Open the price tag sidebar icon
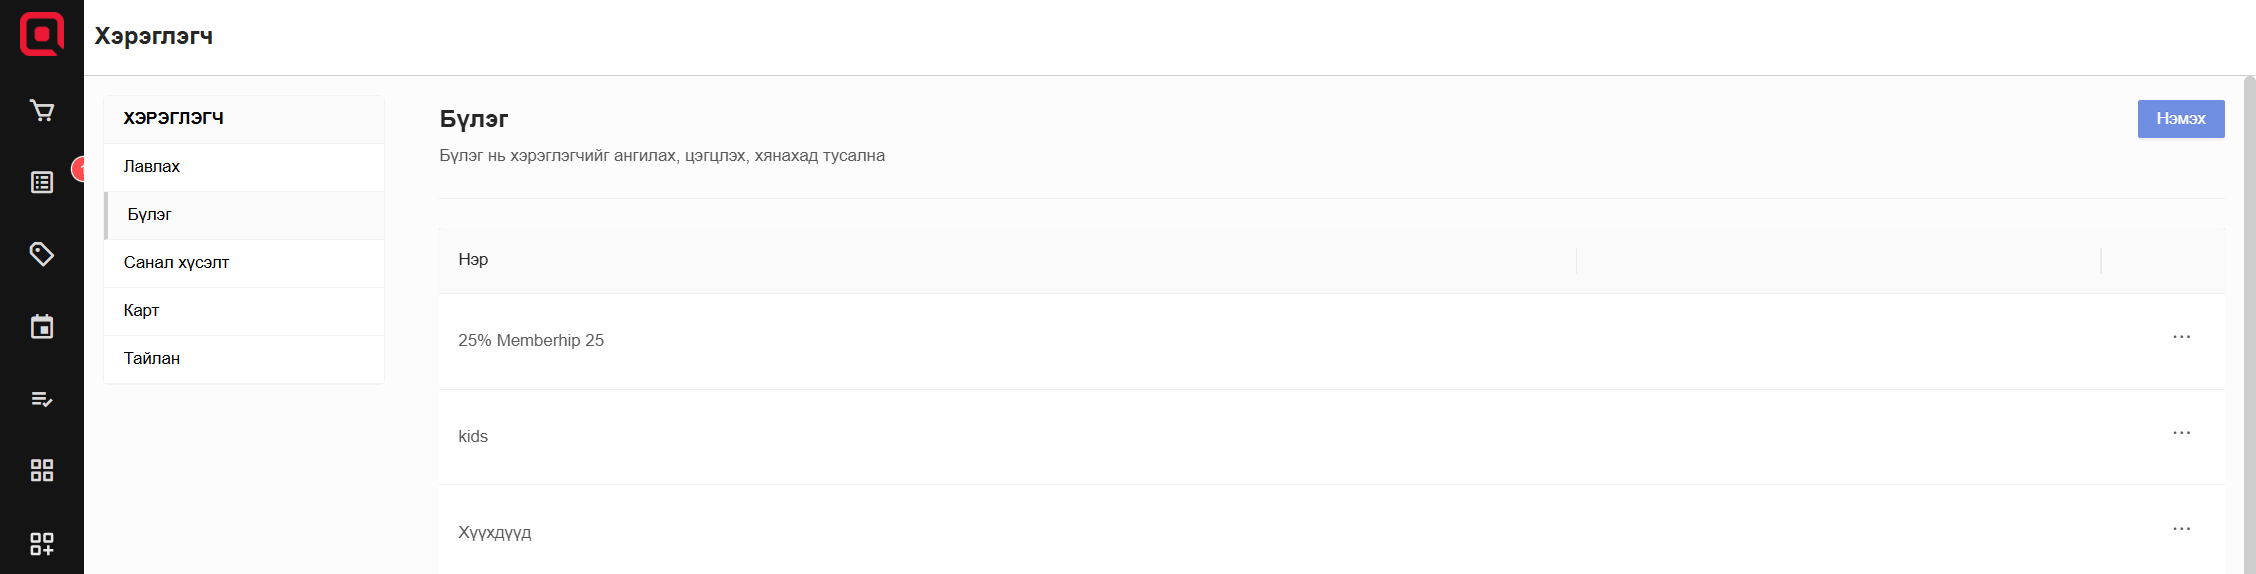2256x574 pixels. tap(42, 254)
